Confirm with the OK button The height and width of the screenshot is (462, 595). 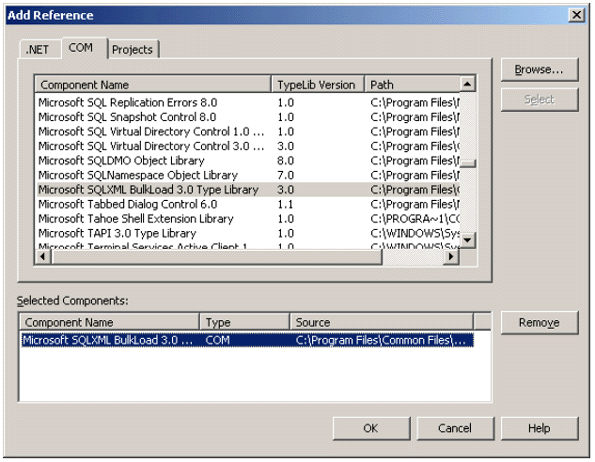371,428
